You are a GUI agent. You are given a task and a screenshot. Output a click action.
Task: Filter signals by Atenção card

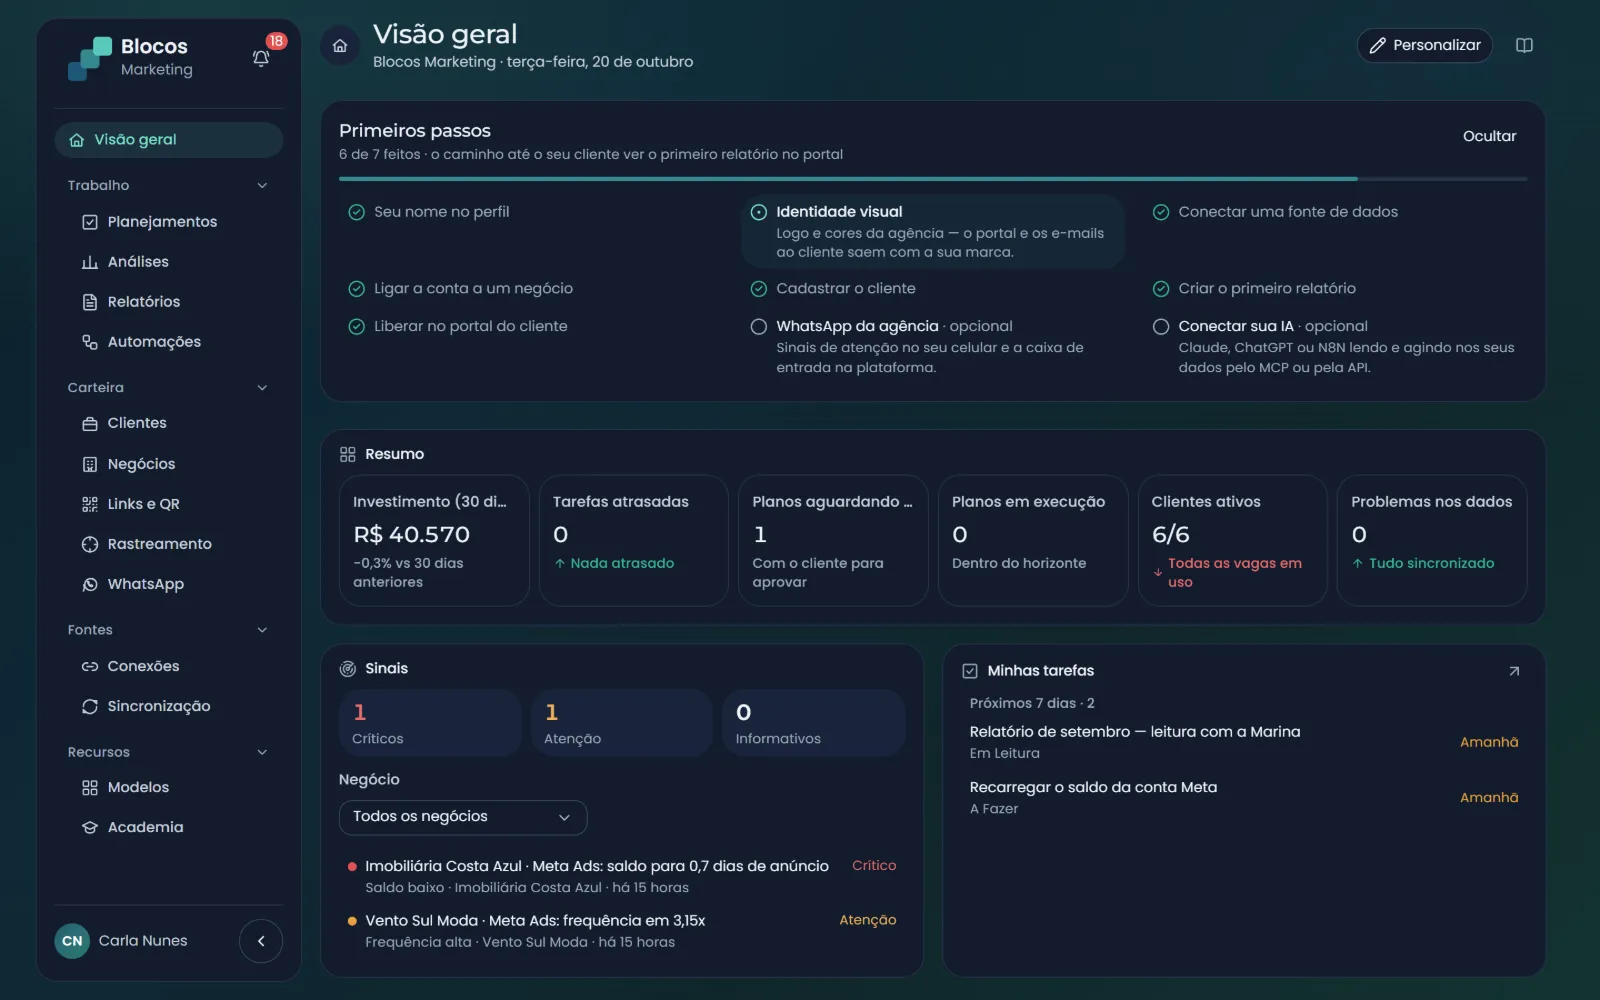(x=621, y=722)
